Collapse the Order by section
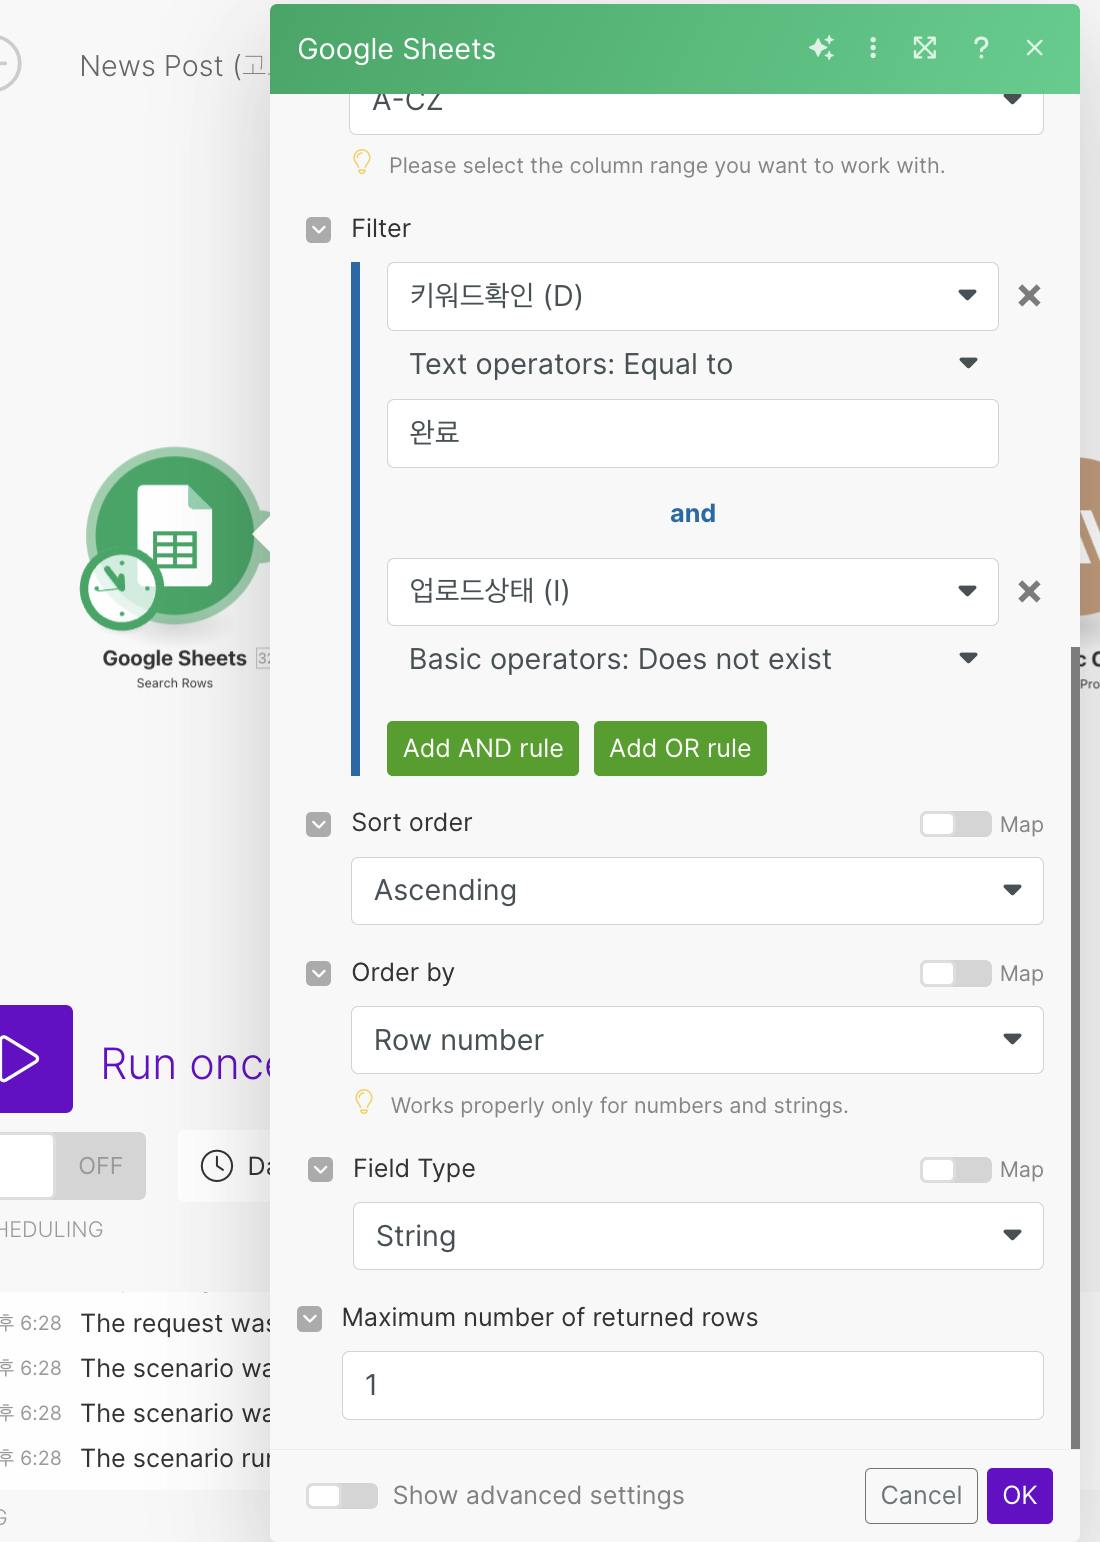 point(319,974)
